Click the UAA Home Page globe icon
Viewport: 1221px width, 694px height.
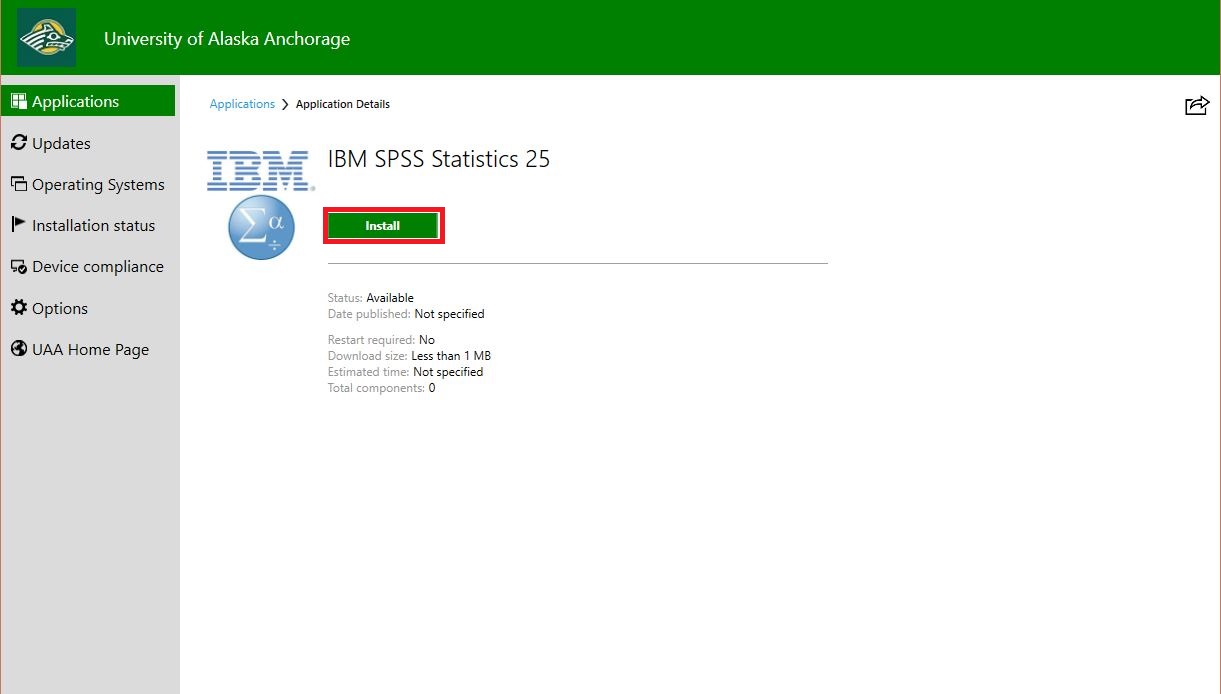pyautogui.click(x=18, y=349)
